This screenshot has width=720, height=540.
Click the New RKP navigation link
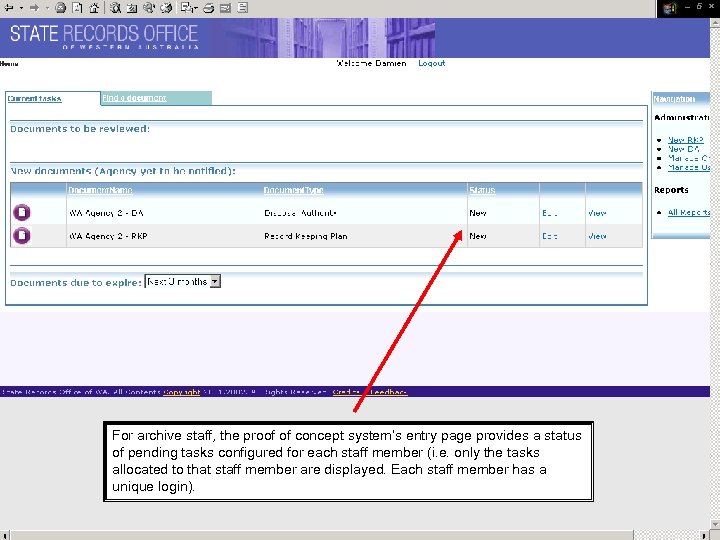[x=686, y=140]
